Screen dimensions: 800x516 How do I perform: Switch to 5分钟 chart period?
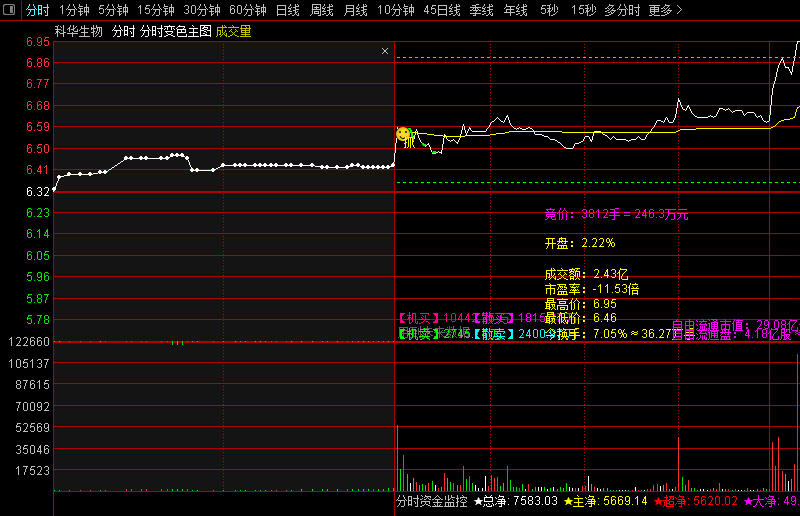113,10
